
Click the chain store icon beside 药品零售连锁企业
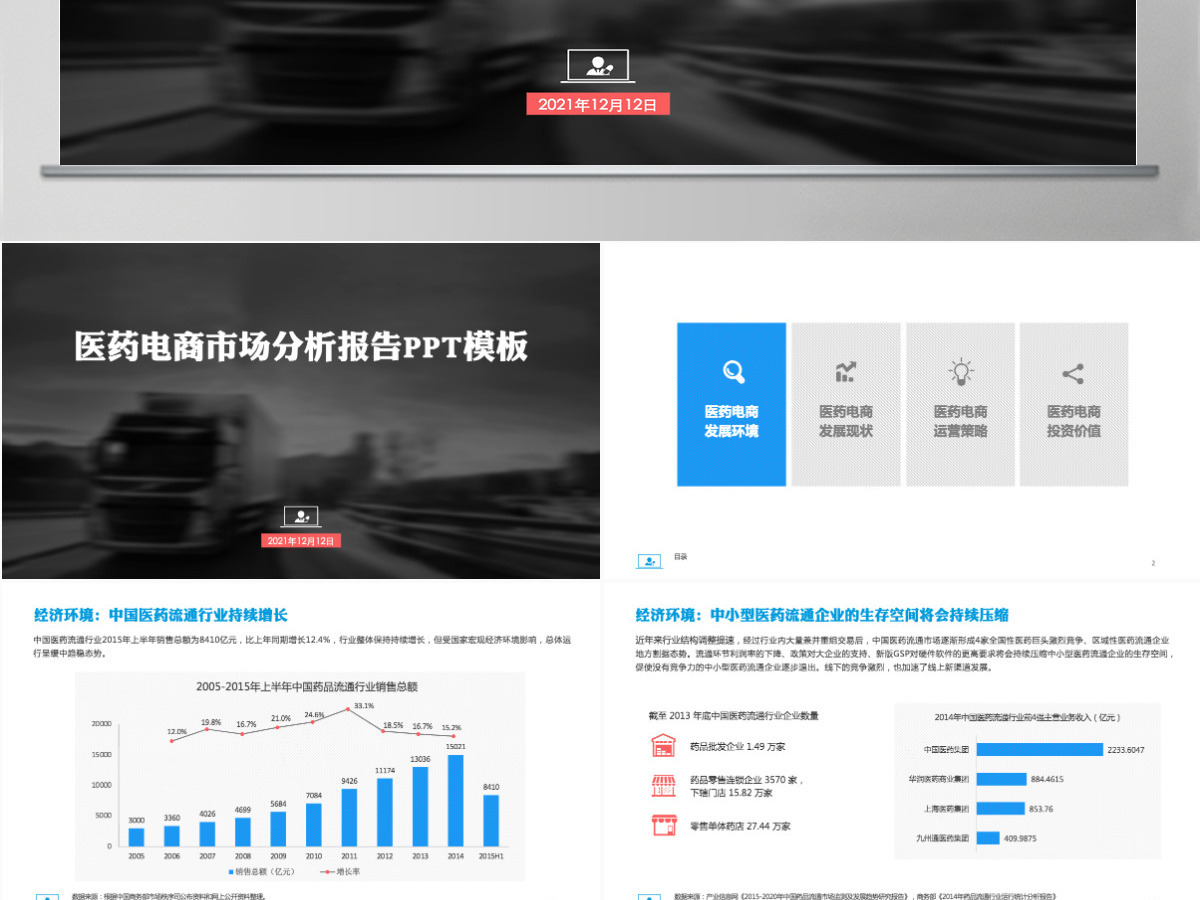(663, 785)
